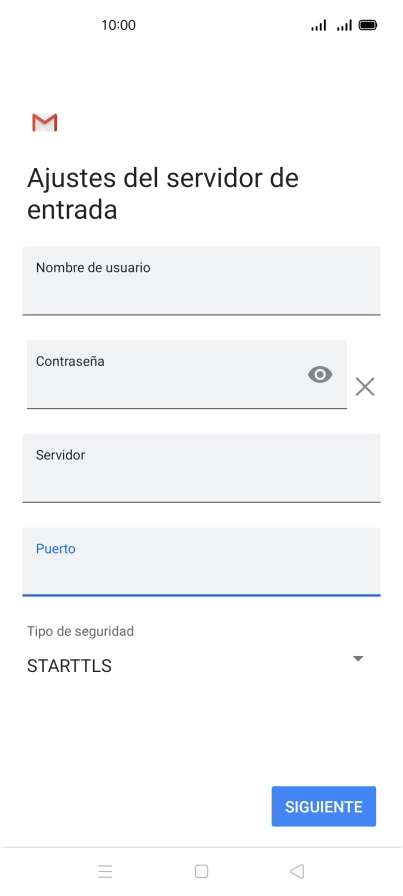This screenshot has width=403, height=896.
Task: Tap the Ajustes del servidor de entrada heading
Action: (163, 194)
